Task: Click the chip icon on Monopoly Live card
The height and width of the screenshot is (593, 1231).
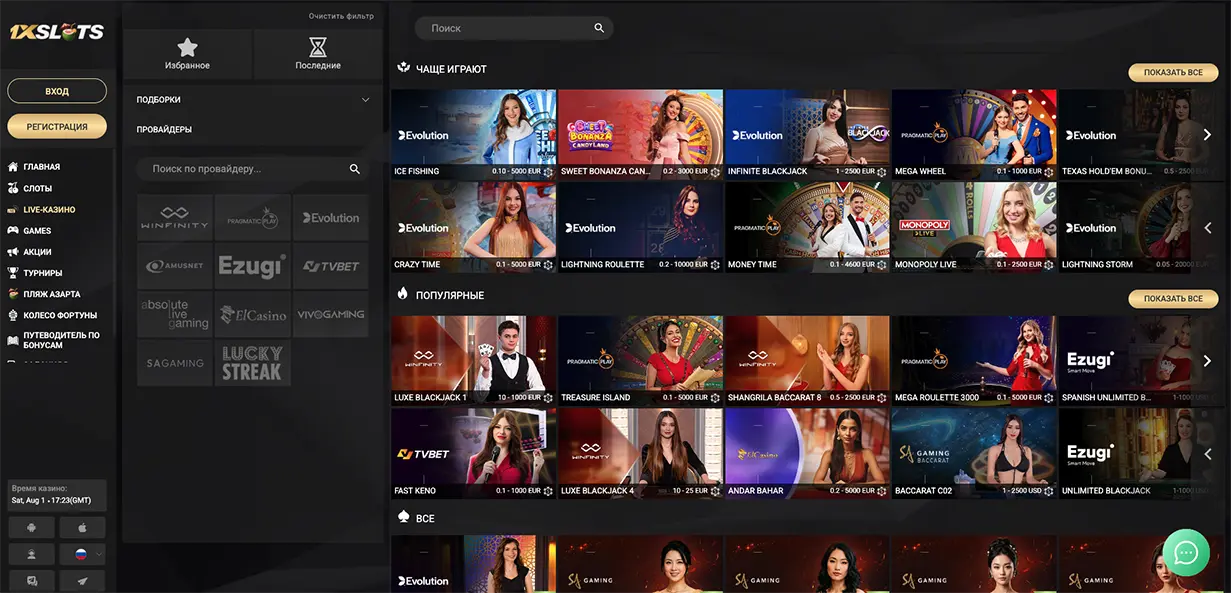Action: pos(1049,265)
